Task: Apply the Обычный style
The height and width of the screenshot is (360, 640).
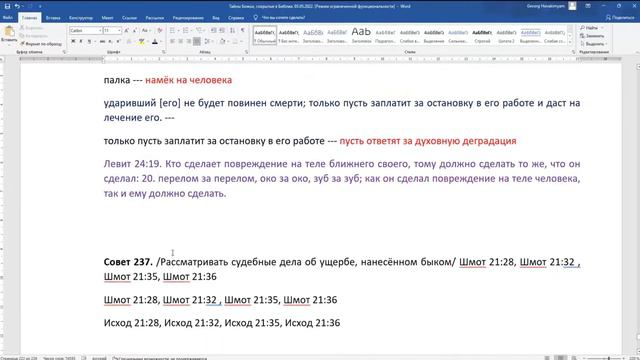Action: pyautogui.click(x=265, y=36)
